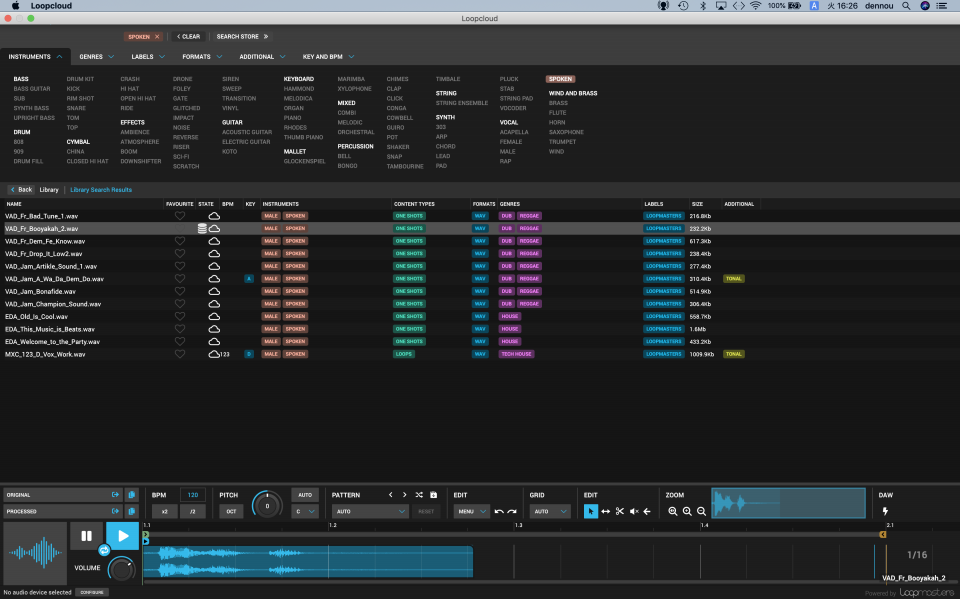
Task: Halve the BPM with /2 button
Action: coord(192,511)
